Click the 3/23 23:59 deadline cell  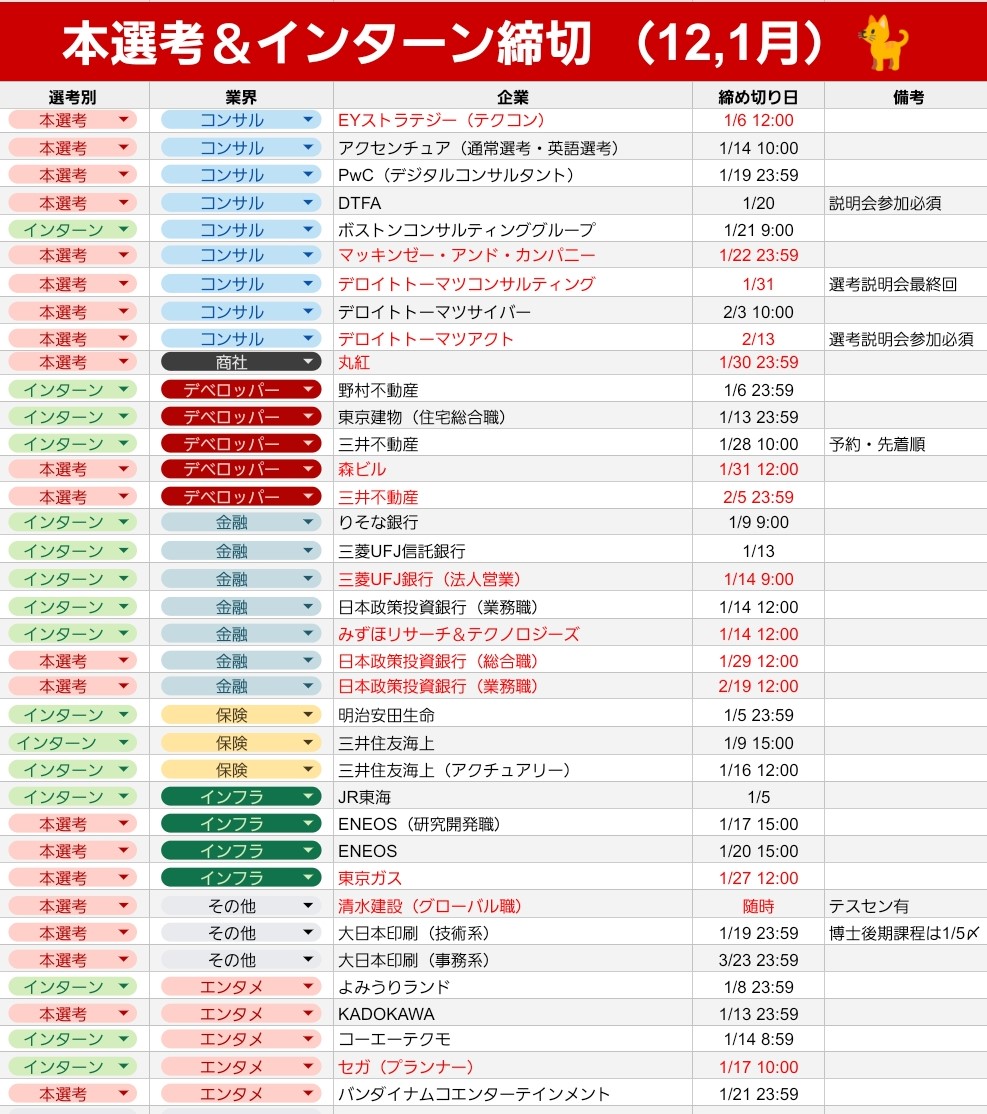tap(758, 960)
